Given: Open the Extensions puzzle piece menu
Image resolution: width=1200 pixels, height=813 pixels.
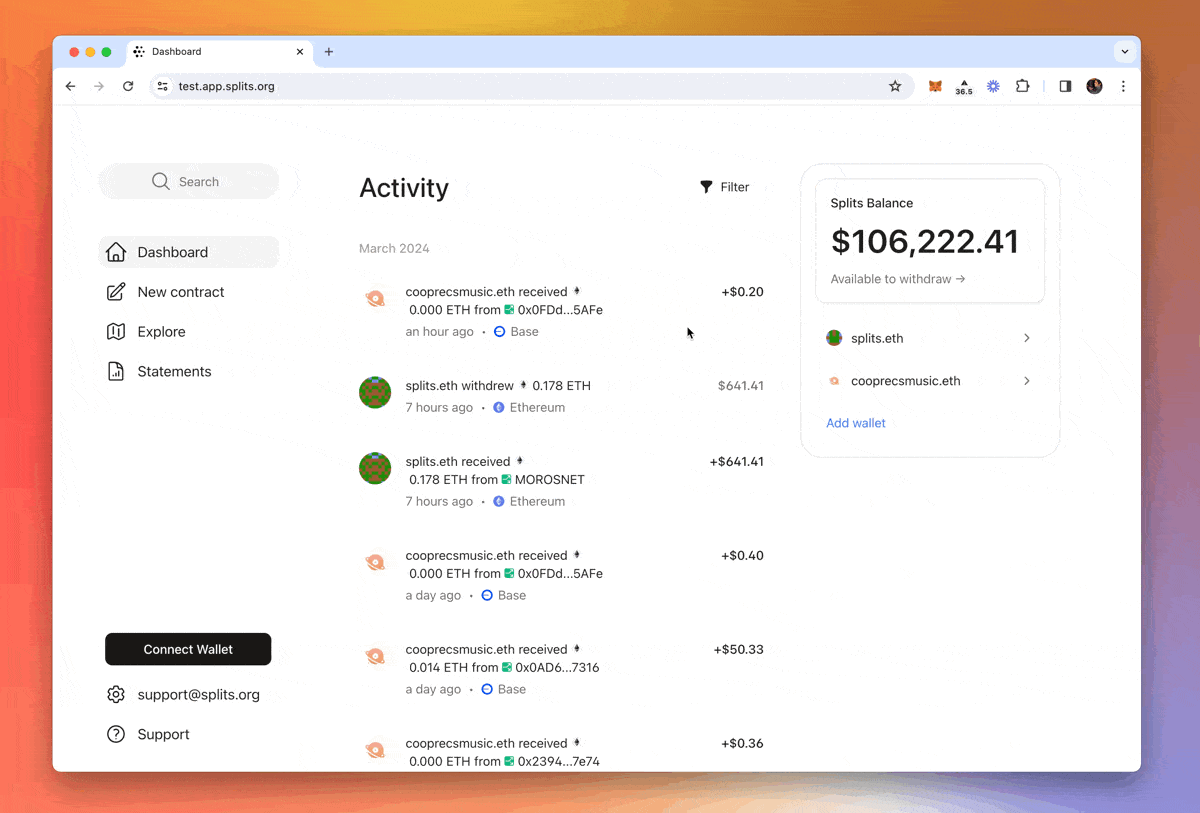Looking at the screenshot, I should click(x=1022, y=86).
